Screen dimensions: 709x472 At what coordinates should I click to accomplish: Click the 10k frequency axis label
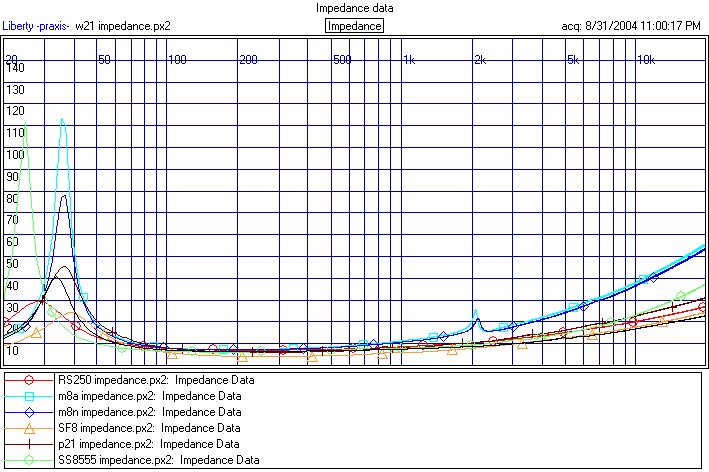646,60
